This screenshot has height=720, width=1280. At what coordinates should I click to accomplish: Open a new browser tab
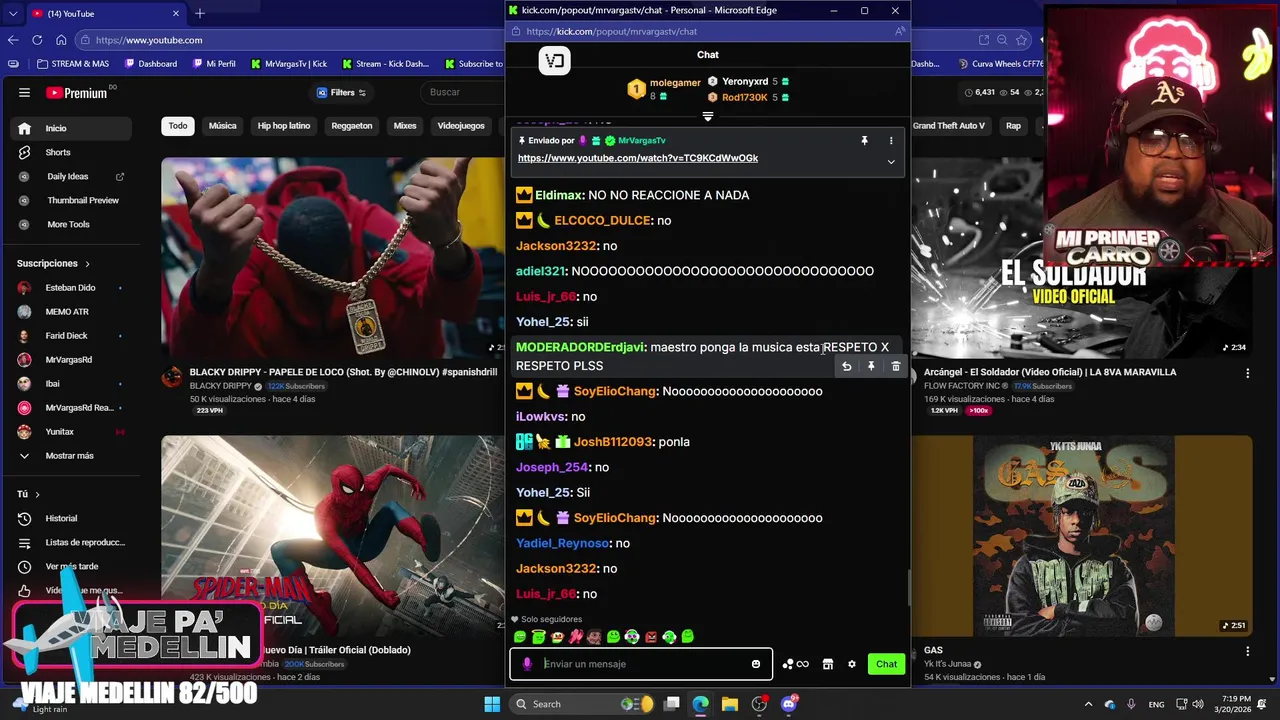[x=200, y=14]
